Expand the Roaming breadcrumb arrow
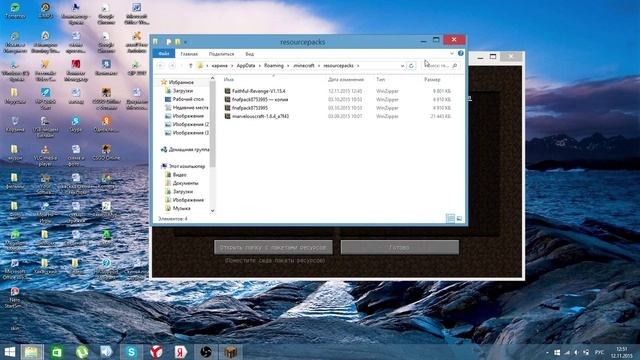Viewport: 640px width, 360px height. point(288,66)
